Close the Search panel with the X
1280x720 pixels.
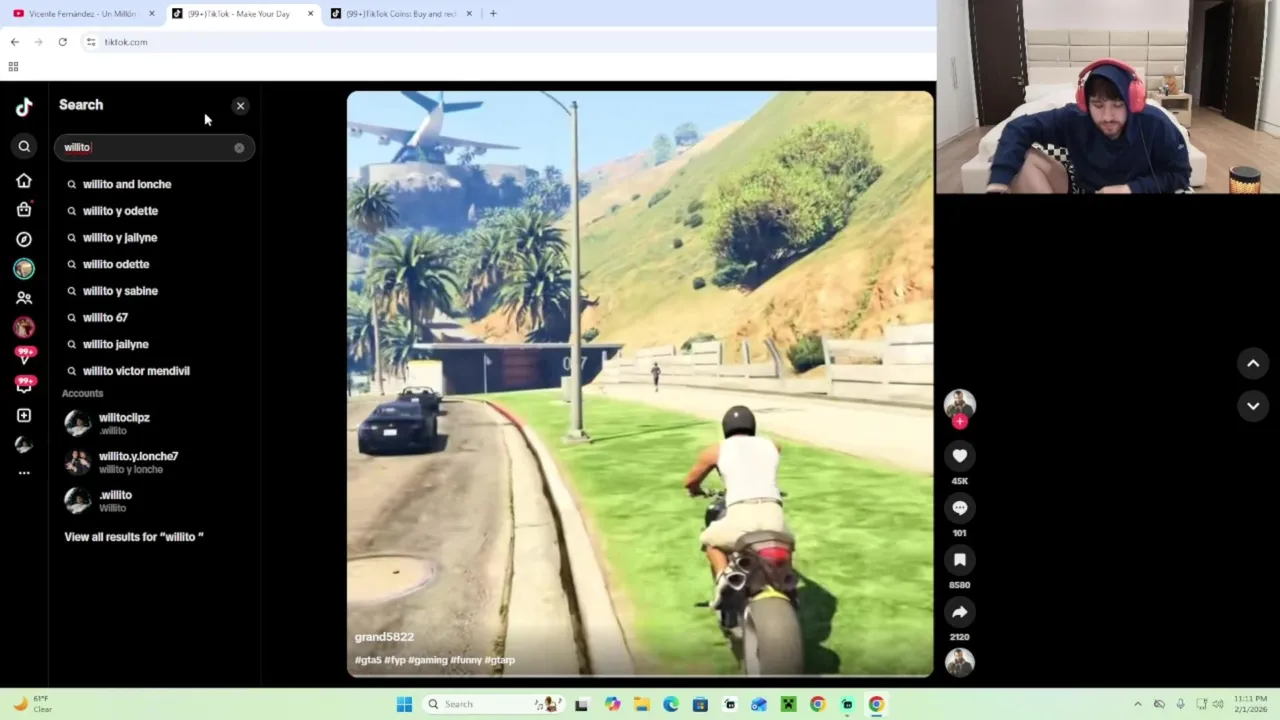[240, 105]
